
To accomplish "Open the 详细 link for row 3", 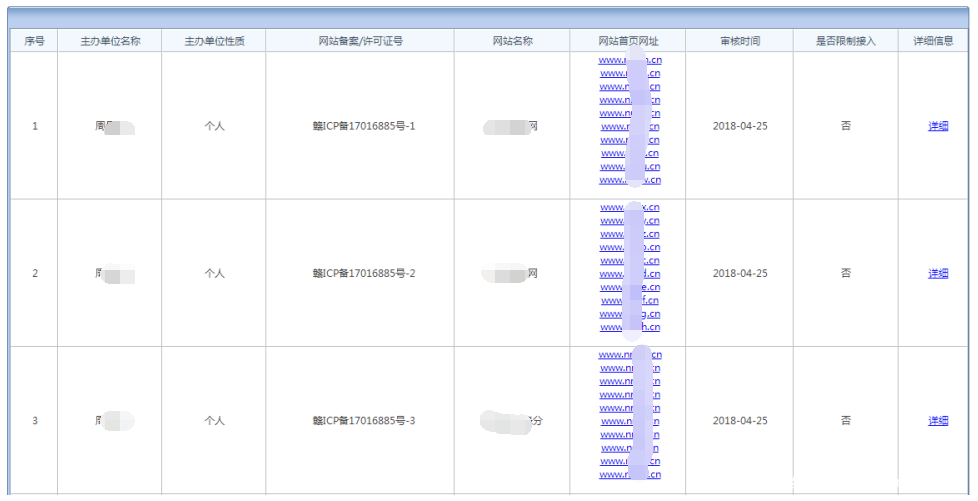I will click(937, 421).
